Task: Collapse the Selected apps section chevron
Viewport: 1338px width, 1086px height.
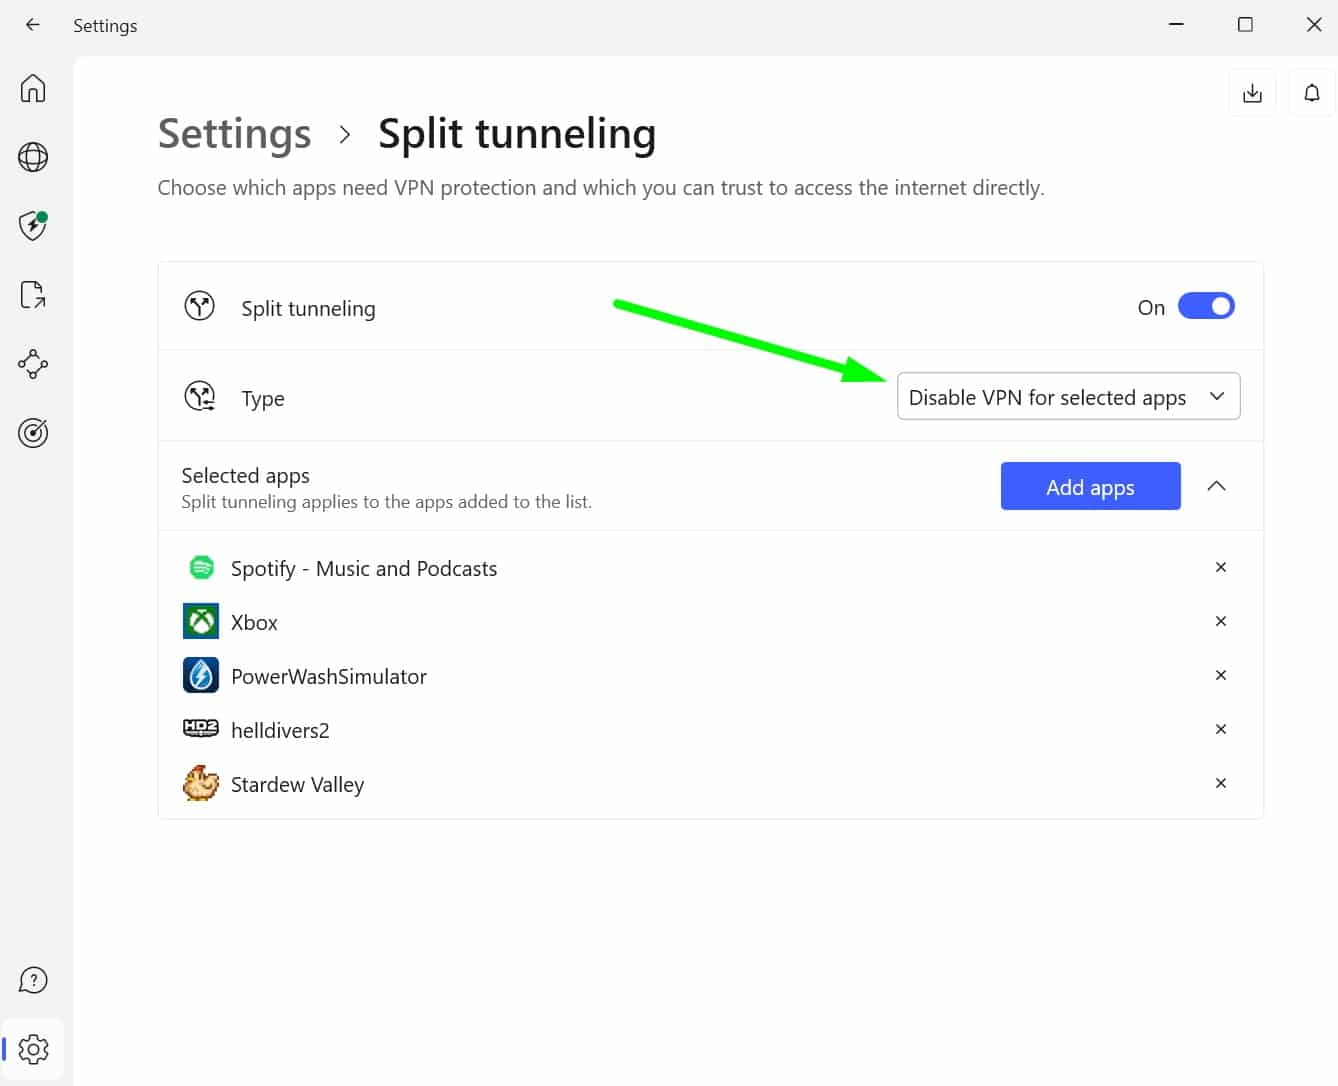Action: coord(1217,486)
